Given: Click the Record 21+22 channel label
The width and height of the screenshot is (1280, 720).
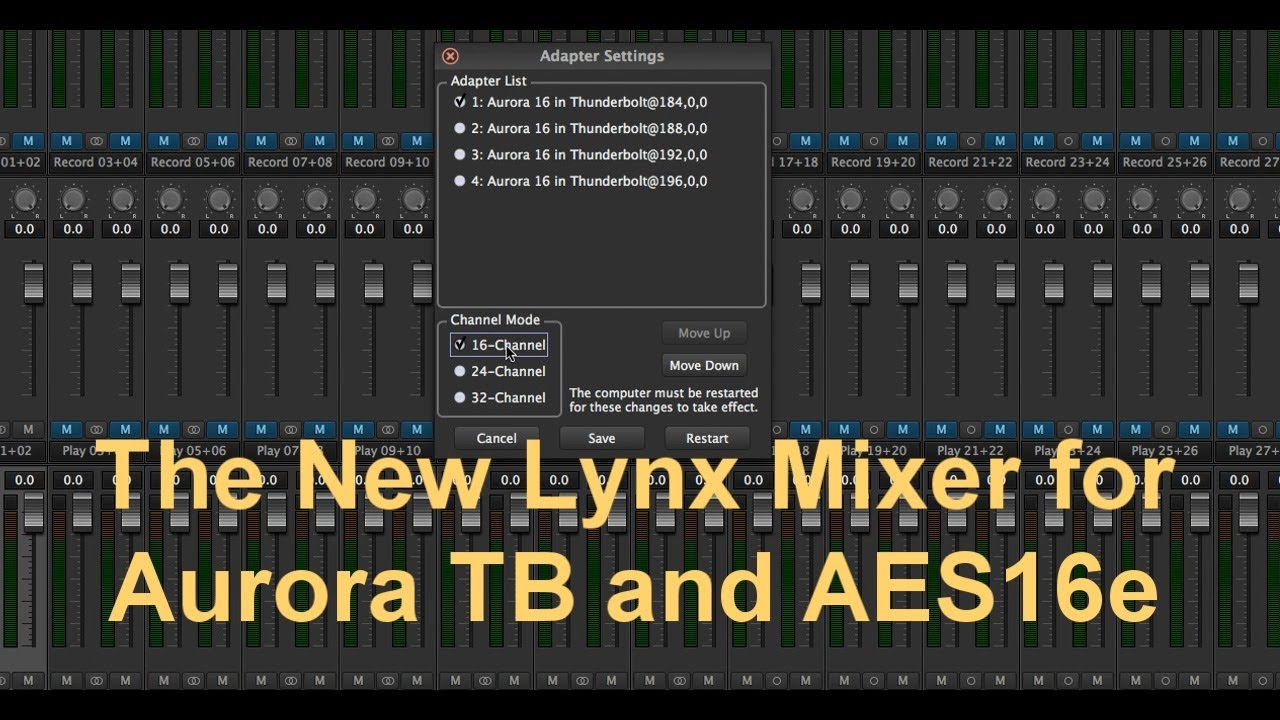Looking at the screenshot, I should click(x=970, y=162).
